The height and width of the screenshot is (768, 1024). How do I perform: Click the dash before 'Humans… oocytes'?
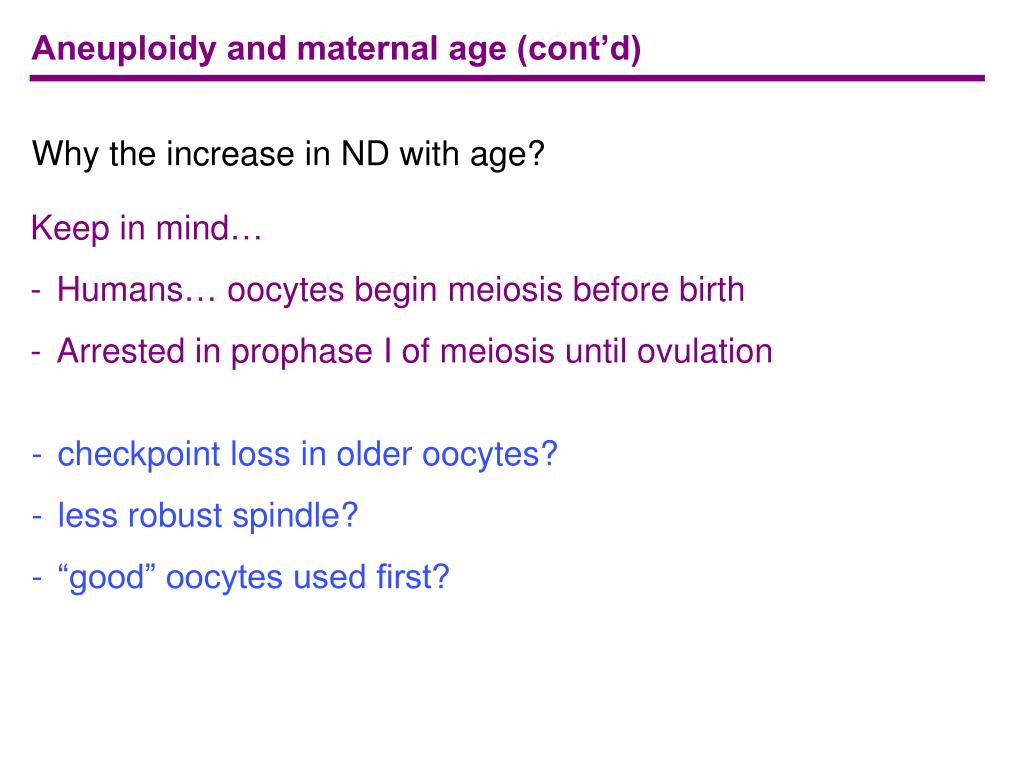(x=37, y=290)
